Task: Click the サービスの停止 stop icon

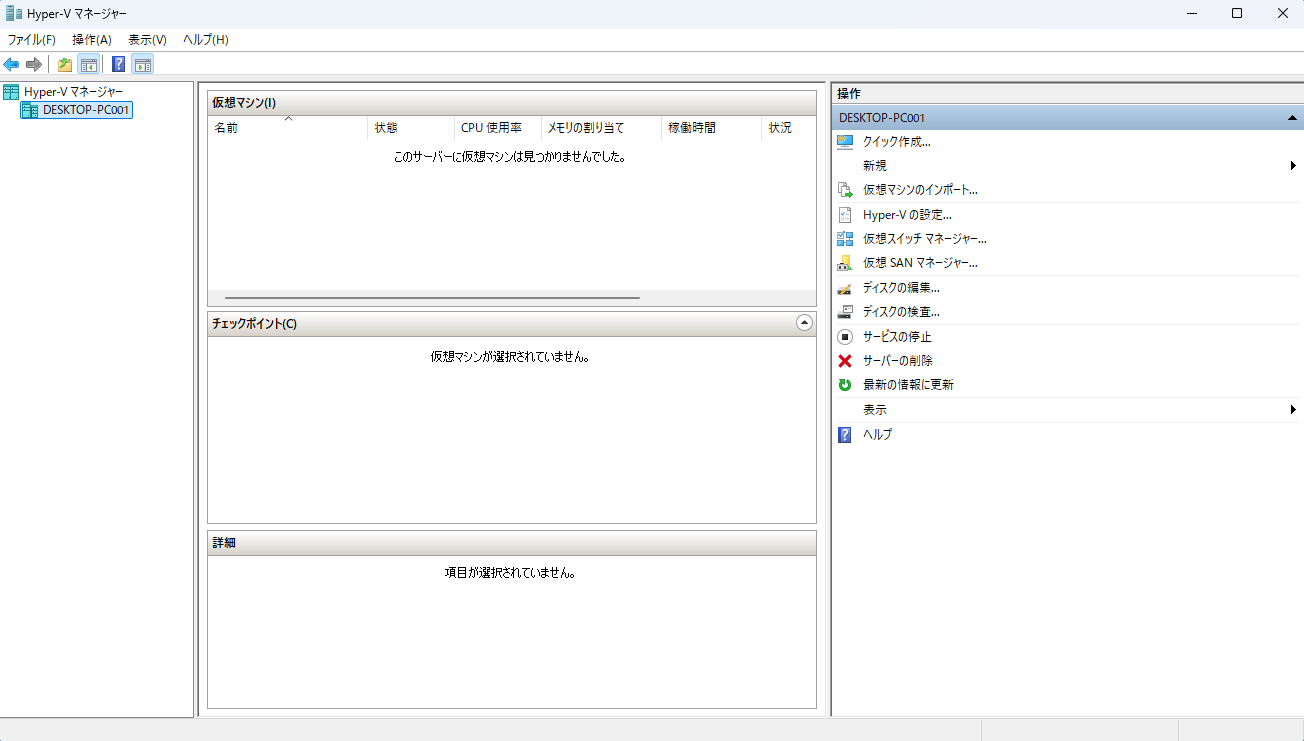Action: click(845, 337)
